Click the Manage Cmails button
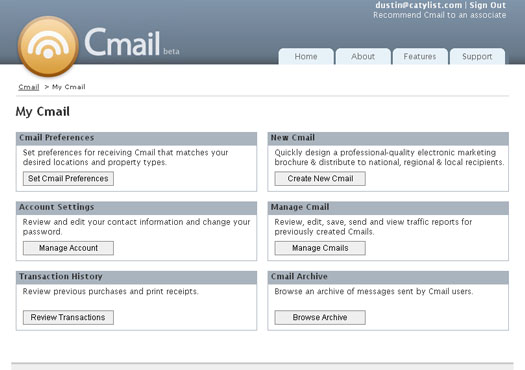The width and height of the screenshot is (525, 370). 320,248
